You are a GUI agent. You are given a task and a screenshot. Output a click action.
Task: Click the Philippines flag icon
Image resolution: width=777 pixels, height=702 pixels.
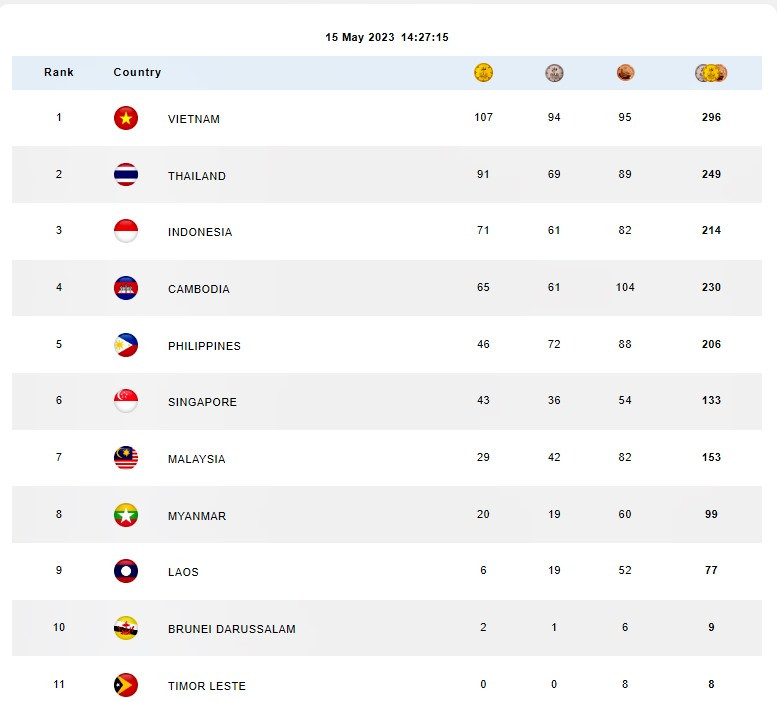tap(126, 345)
